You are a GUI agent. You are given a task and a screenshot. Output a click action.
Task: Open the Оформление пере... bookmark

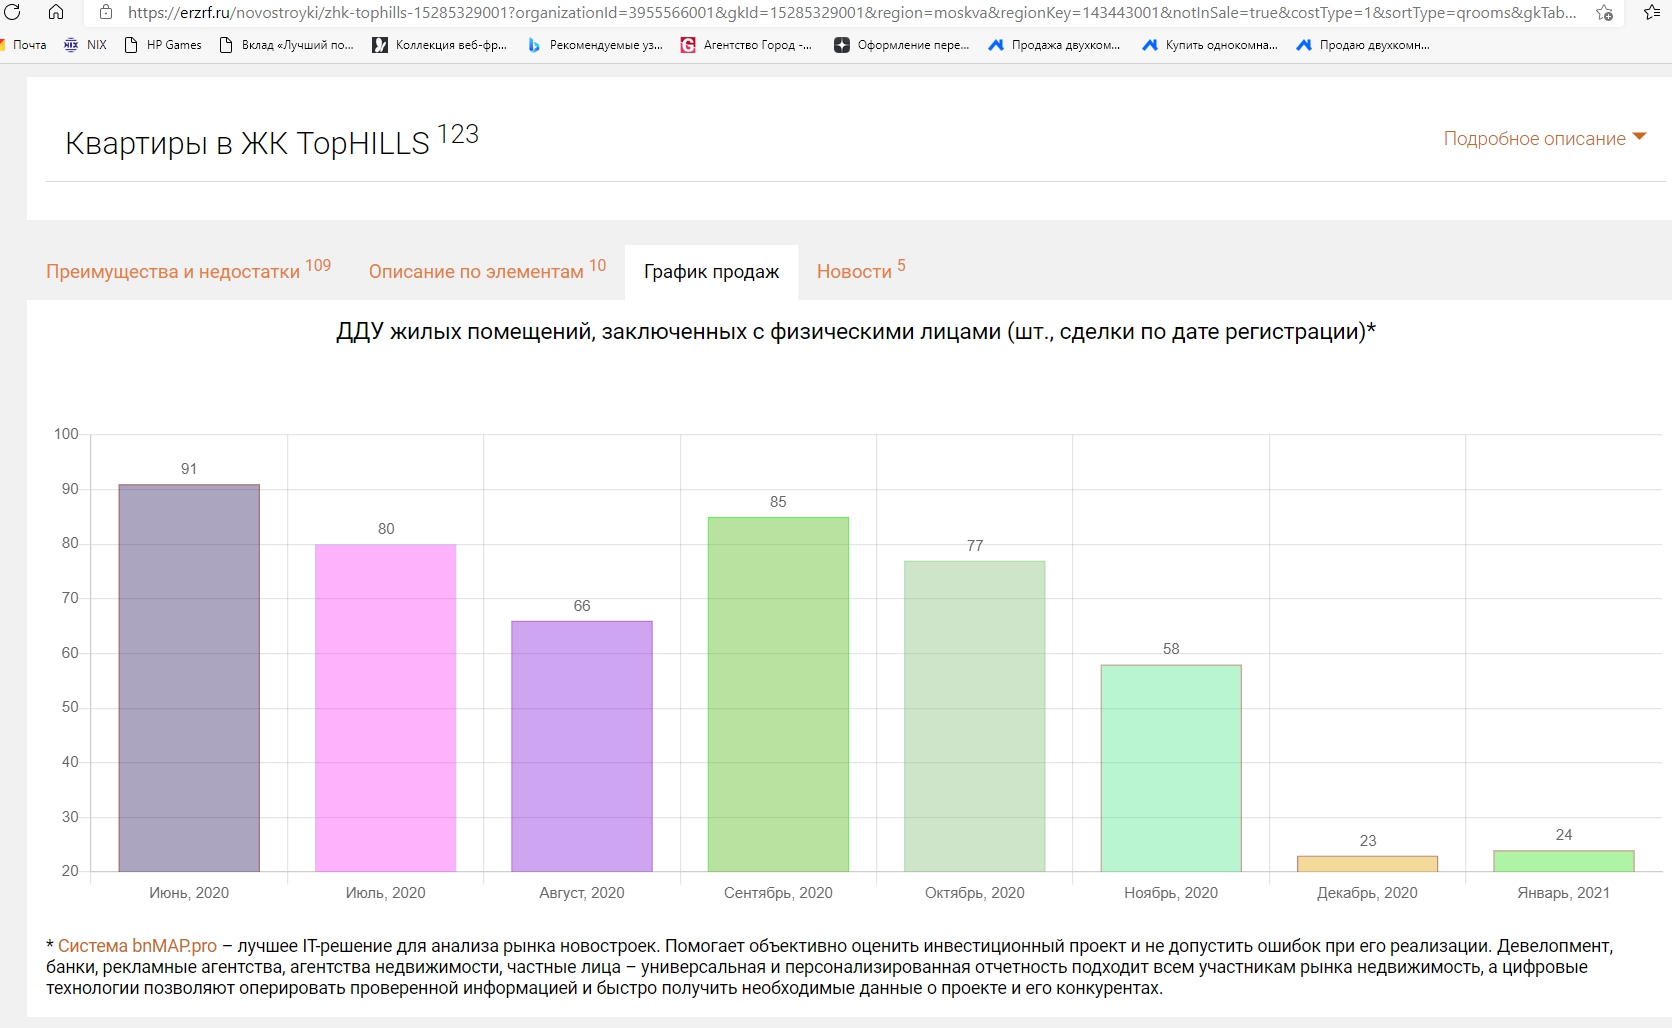[901, 45]
